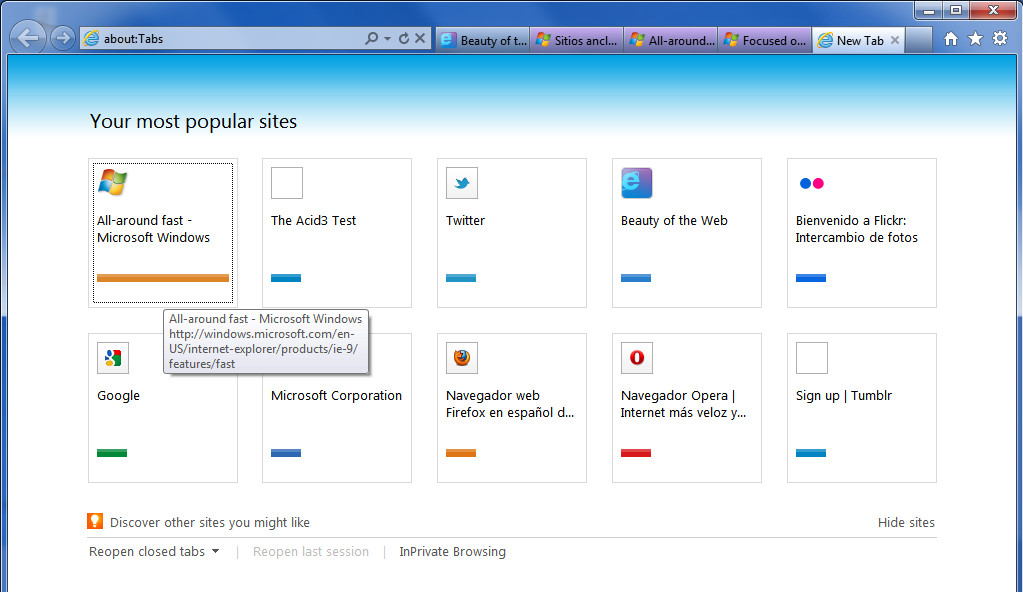Viewport: 1023px width, 592px height.
Task: Click the orange activity bar on All-around fast tile
Action: (162, 278)
